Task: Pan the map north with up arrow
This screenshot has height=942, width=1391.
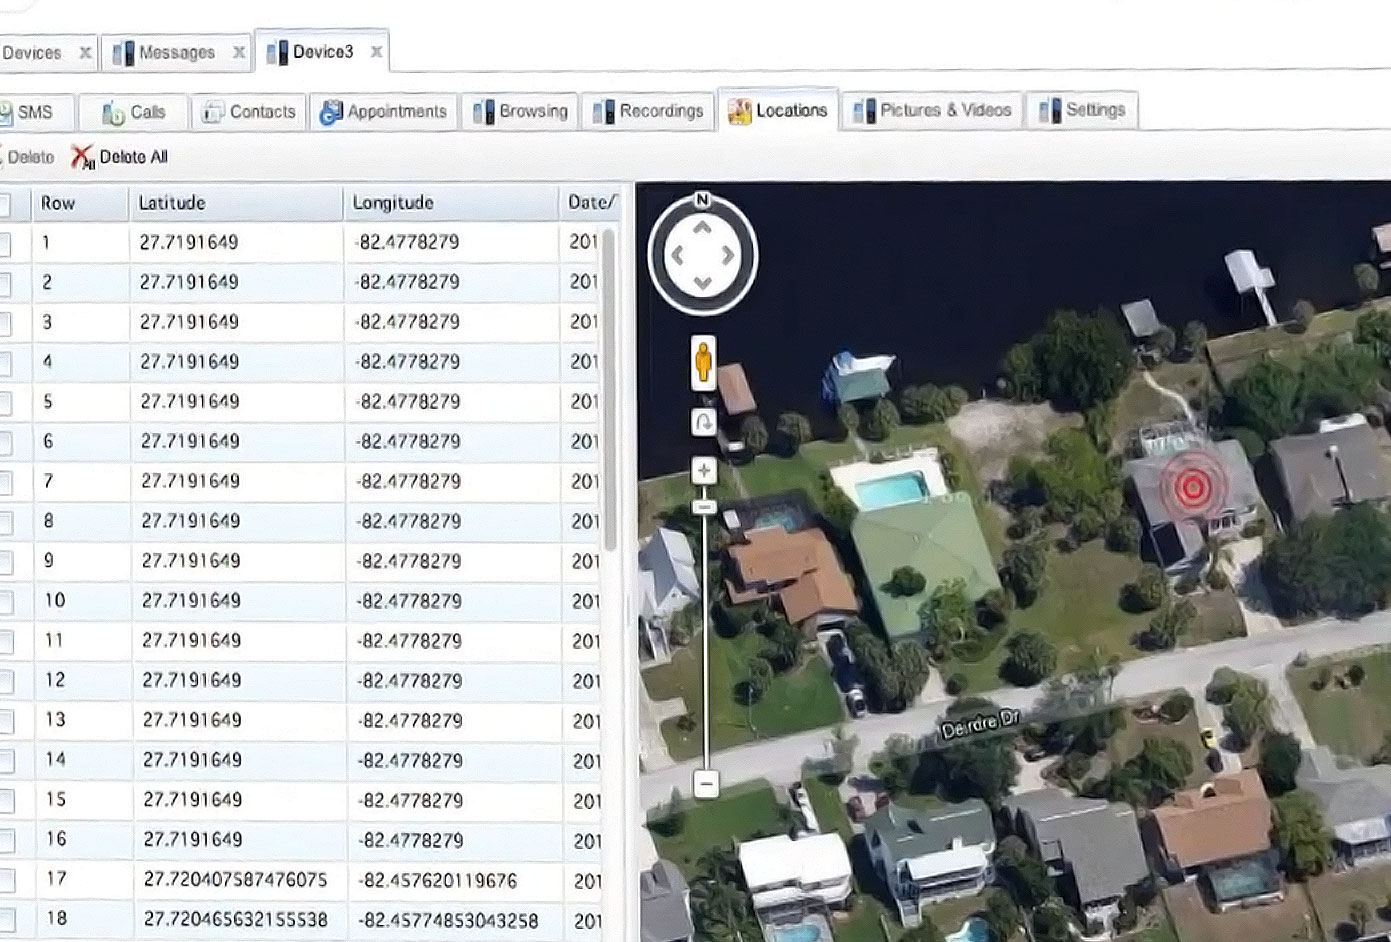Action: click(x=702, y=228)
